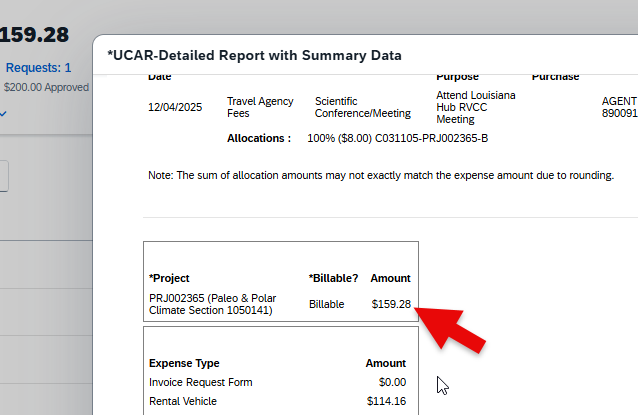Viewport: 638px width, 415px height.
Task: Click the rounding note text
Action: click(x=380, y=175)
